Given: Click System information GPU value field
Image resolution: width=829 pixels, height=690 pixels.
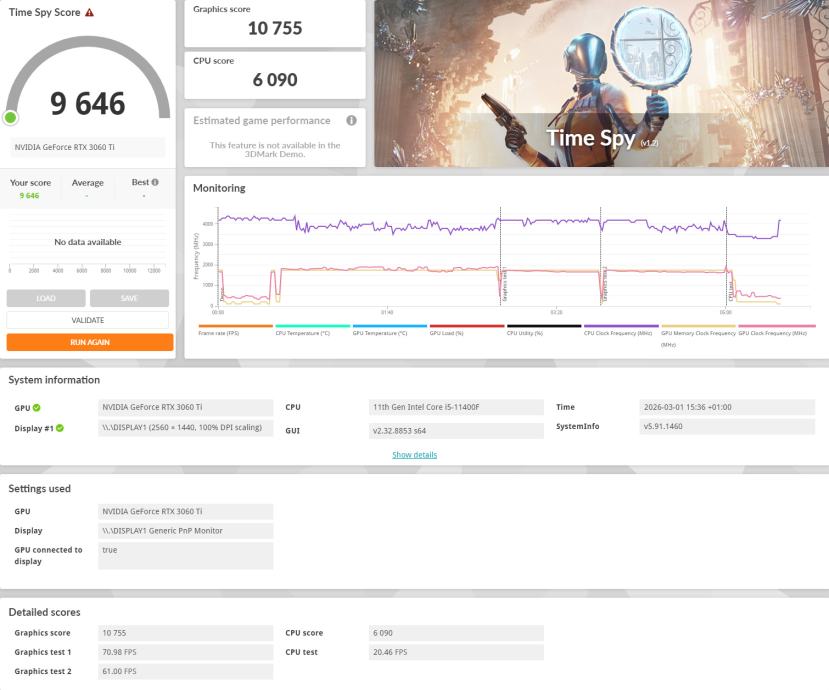Looking at the screenshot, I should click(186, 407).
